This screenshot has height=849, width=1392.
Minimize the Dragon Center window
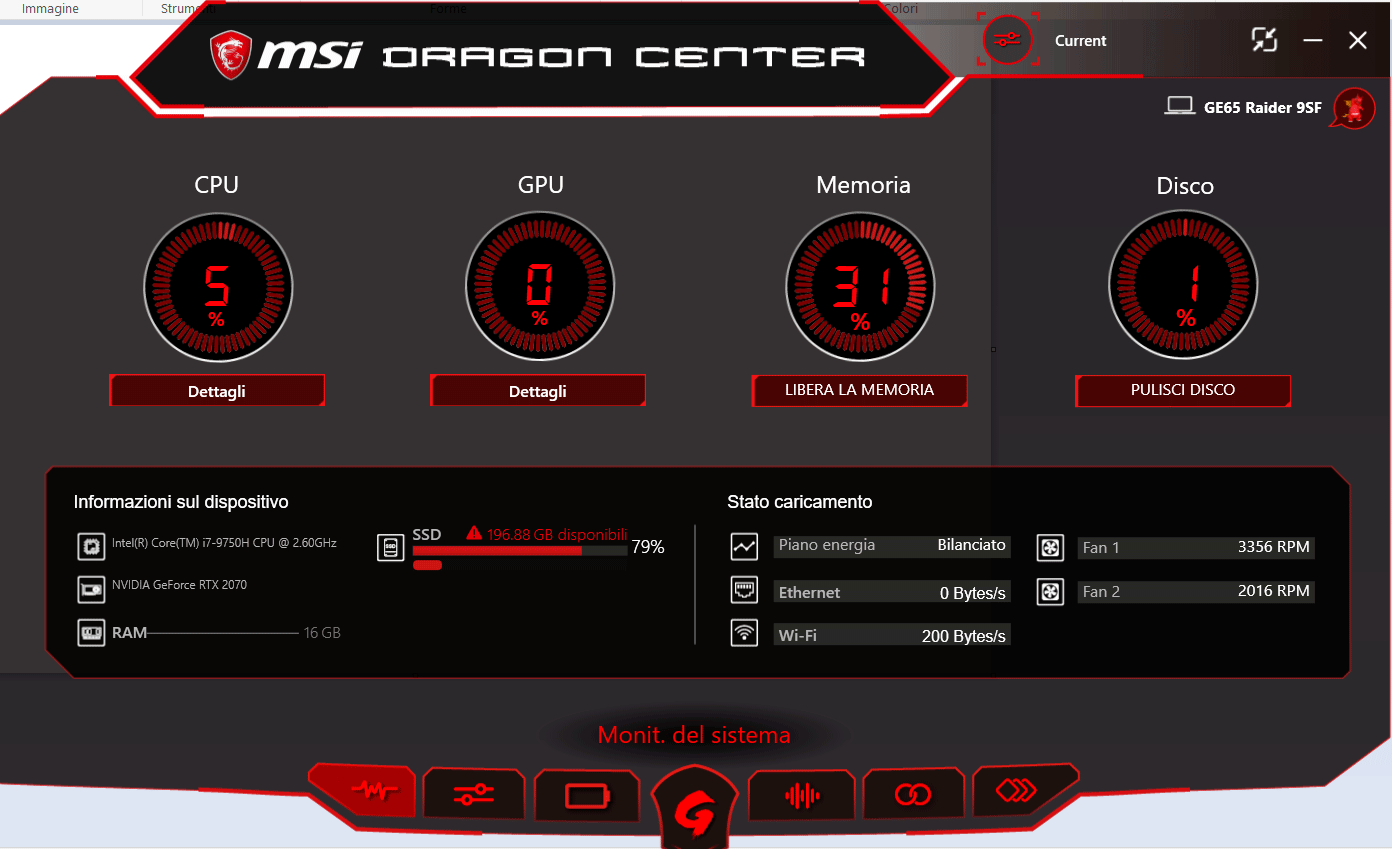1313,40
